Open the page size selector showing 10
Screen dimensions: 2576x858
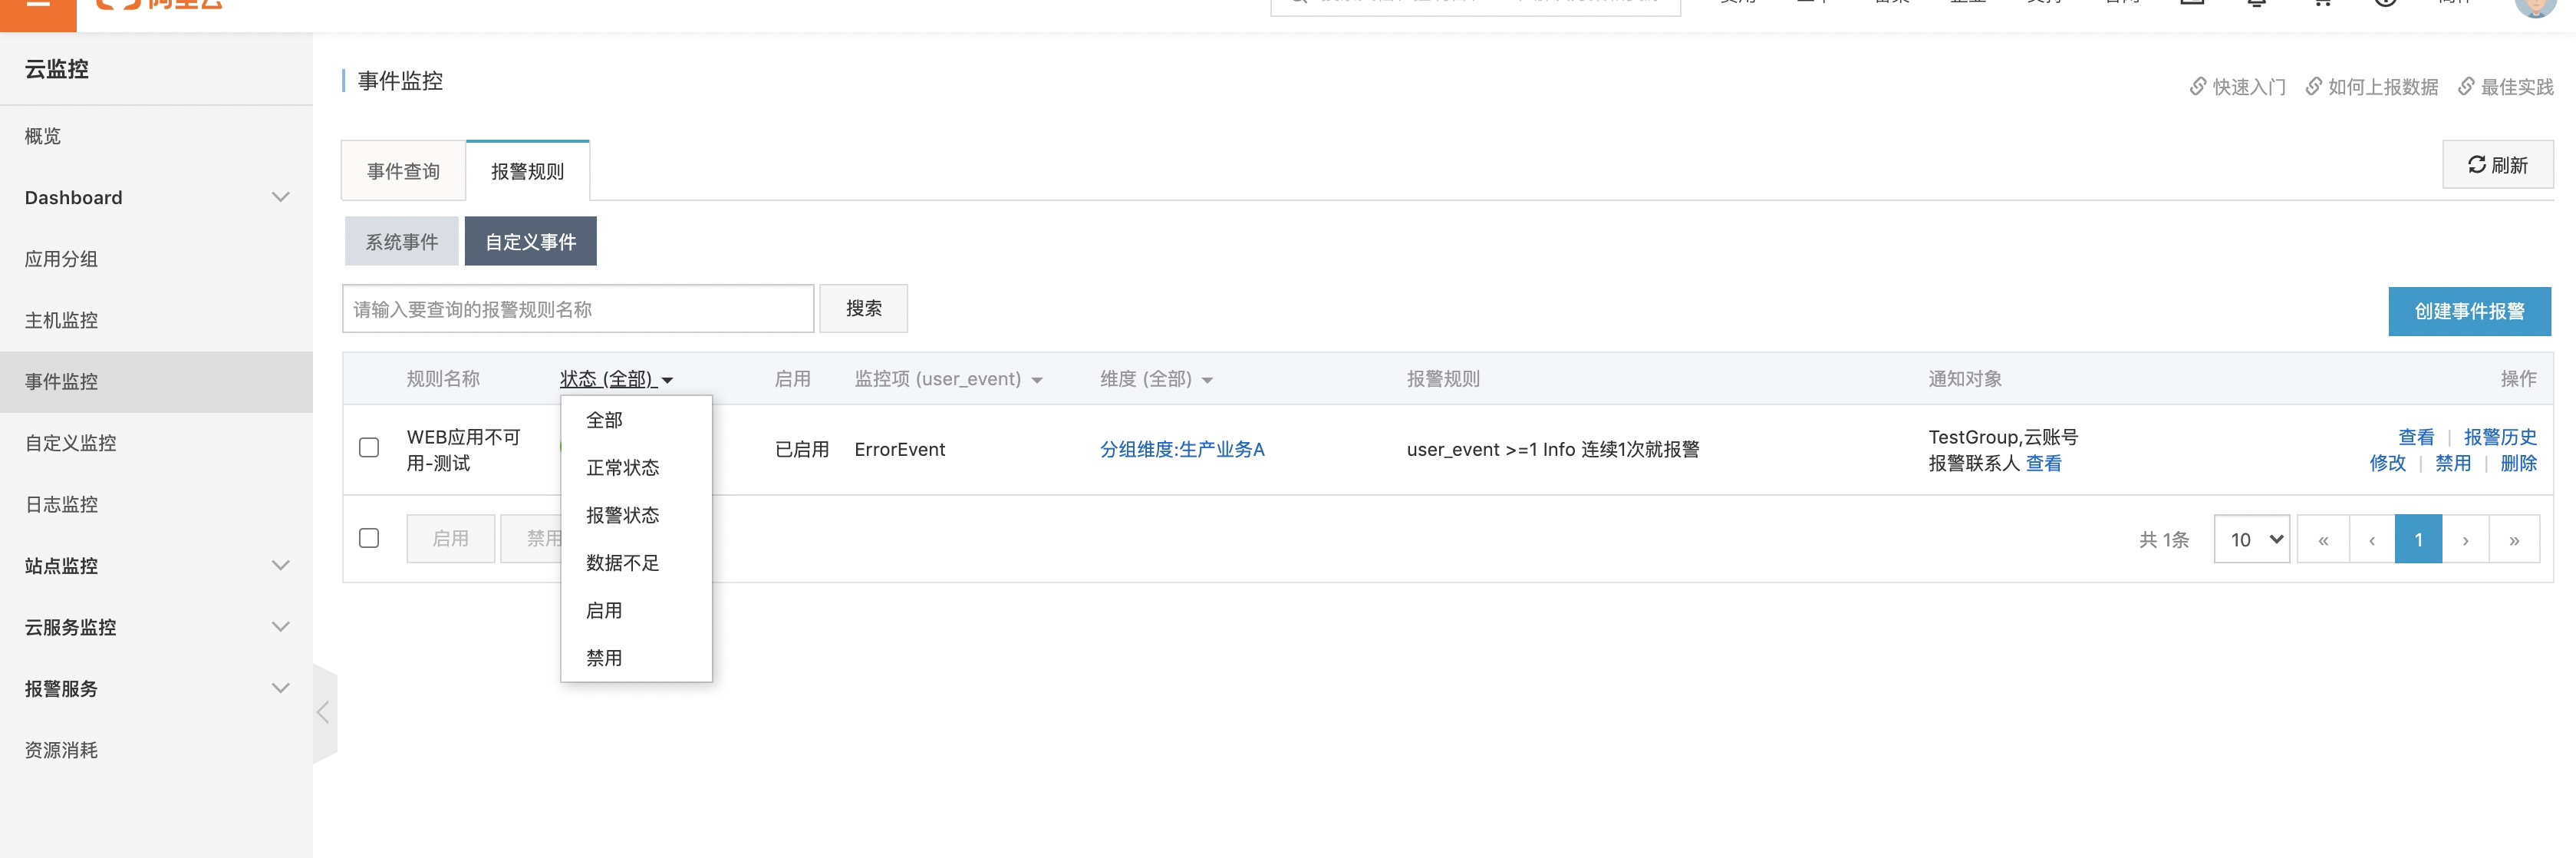click(2251, 540)
